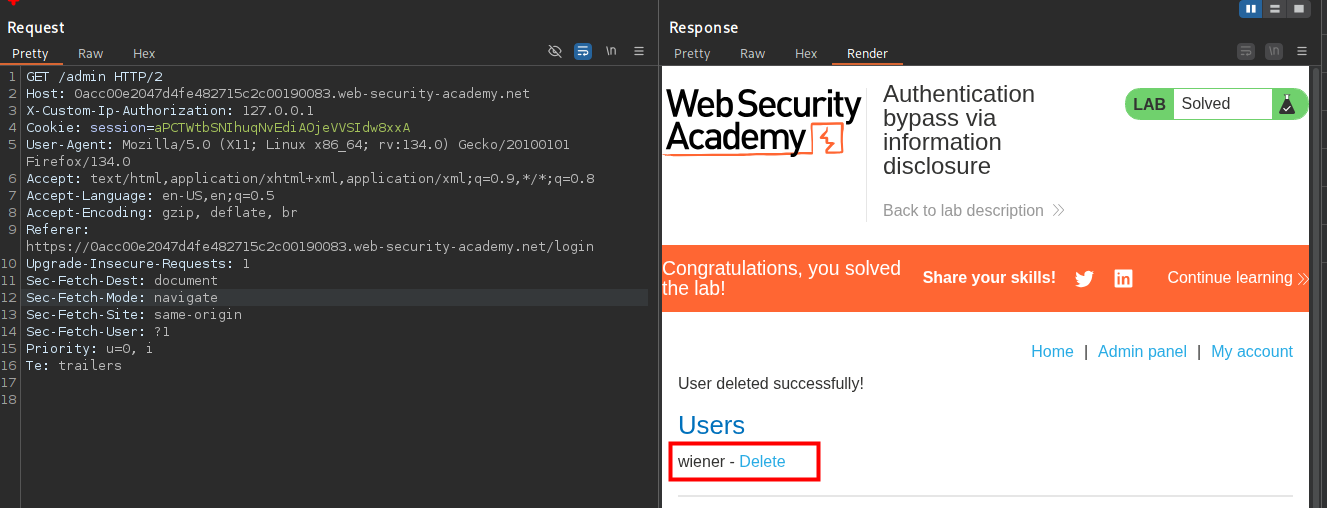The height and width of the screenshot is (508, 1327).
Task: Click the Twitter share icon
Action: [x=1084, y=279]
